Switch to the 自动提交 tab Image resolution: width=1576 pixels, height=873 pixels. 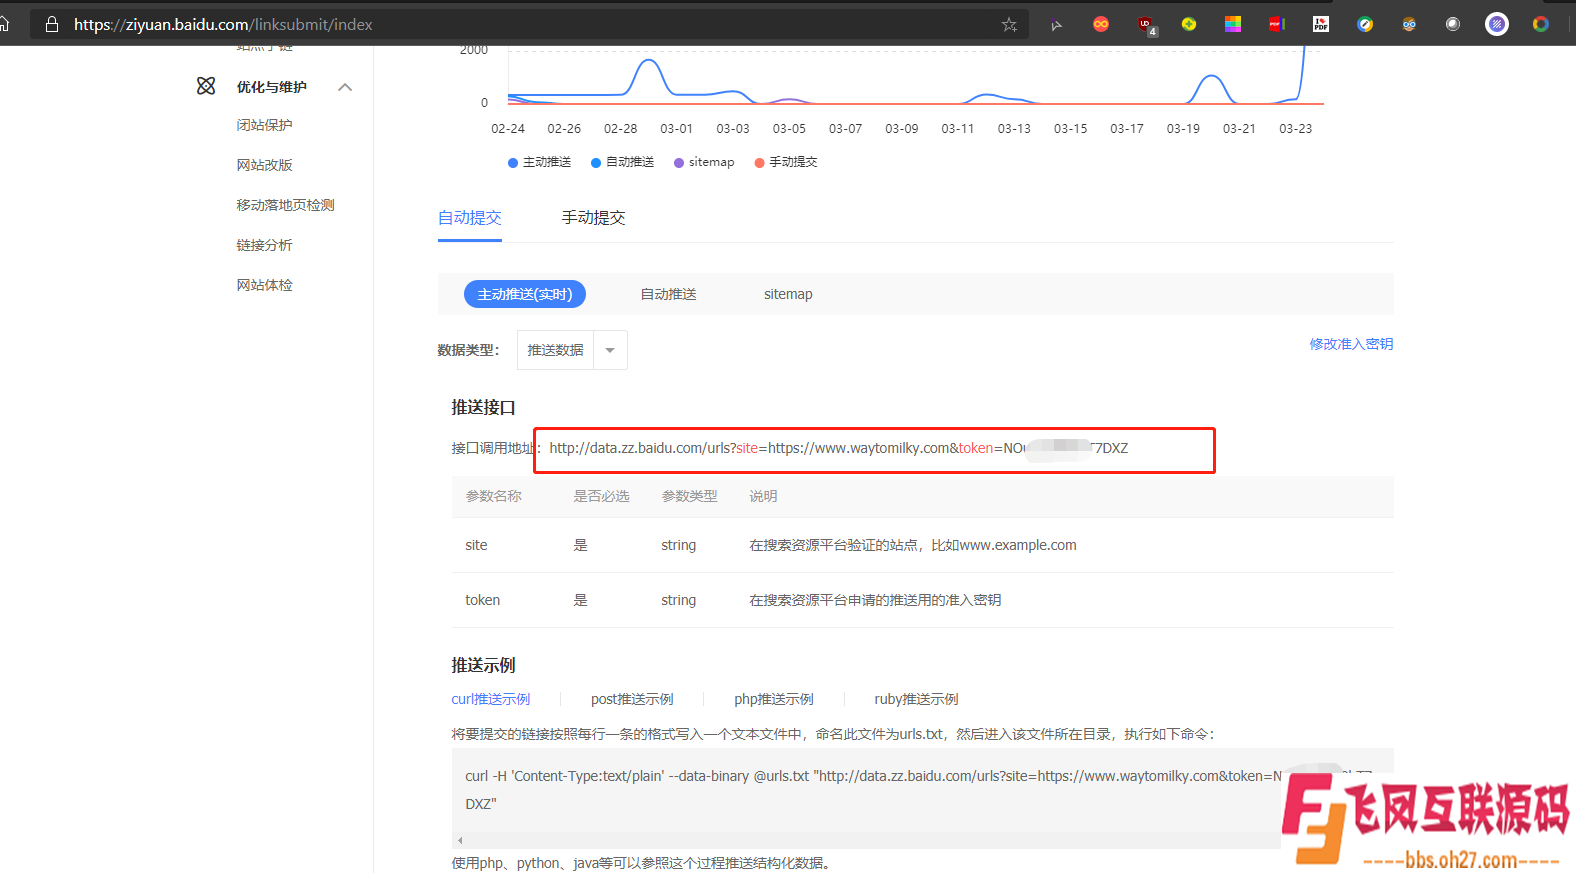(470, 218)
